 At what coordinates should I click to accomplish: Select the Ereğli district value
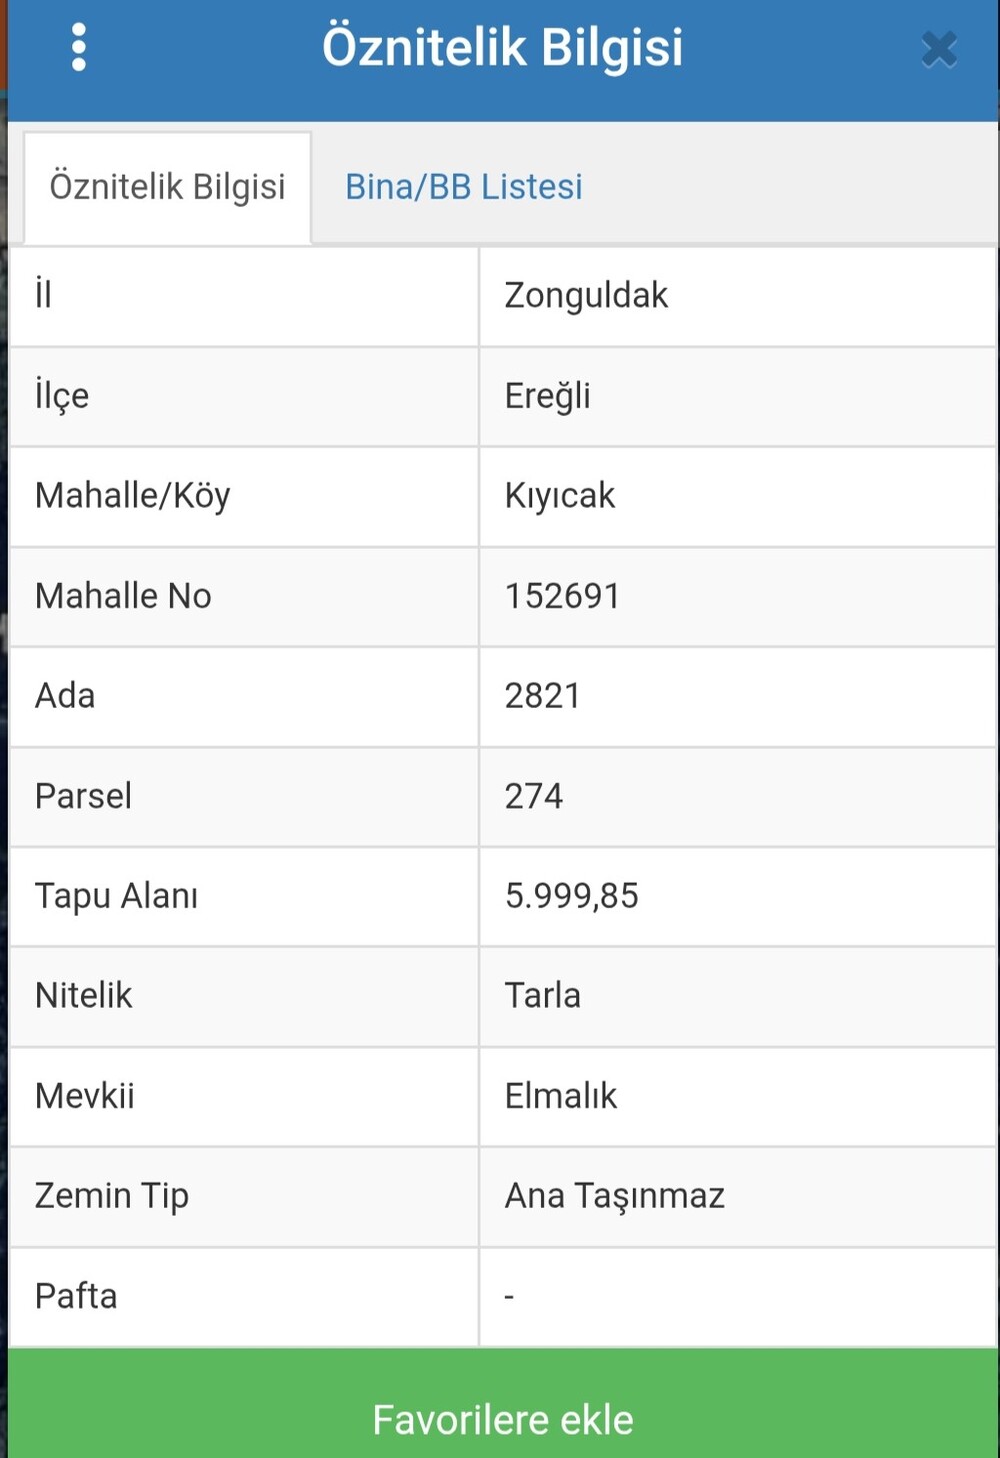point(547,396)
